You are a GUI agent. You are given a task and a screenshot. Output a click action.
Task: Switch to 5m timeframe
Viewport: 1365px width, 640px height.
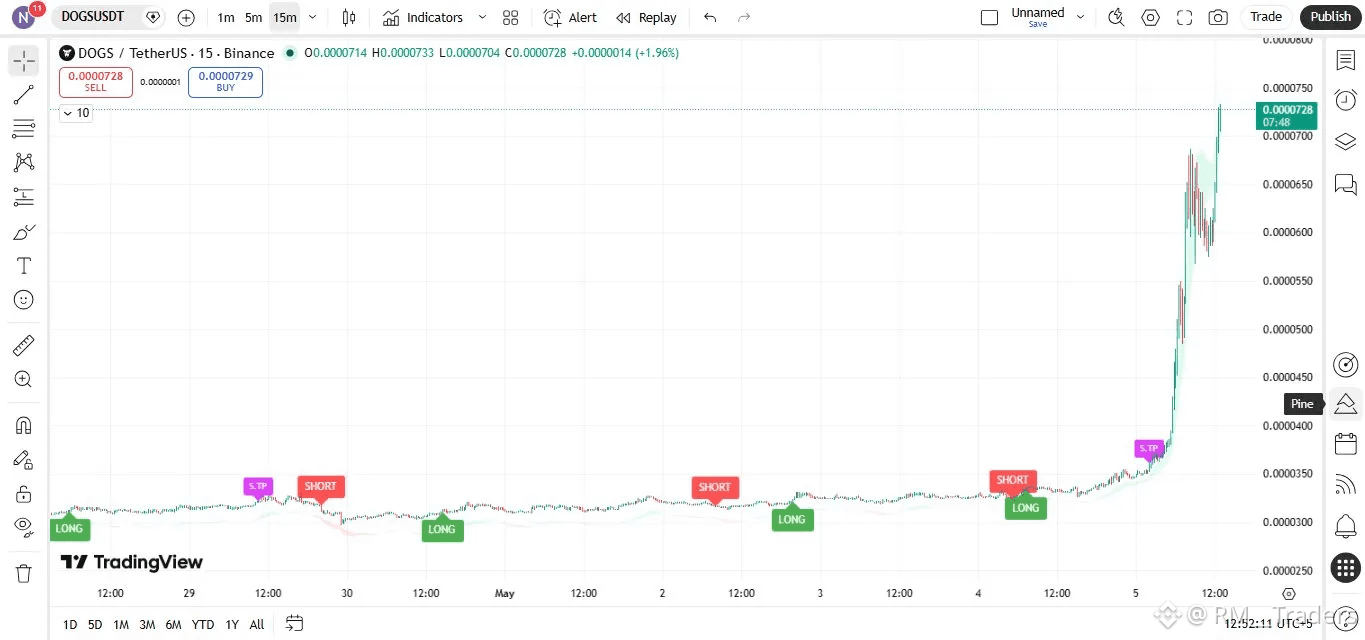tap(254, 17)
